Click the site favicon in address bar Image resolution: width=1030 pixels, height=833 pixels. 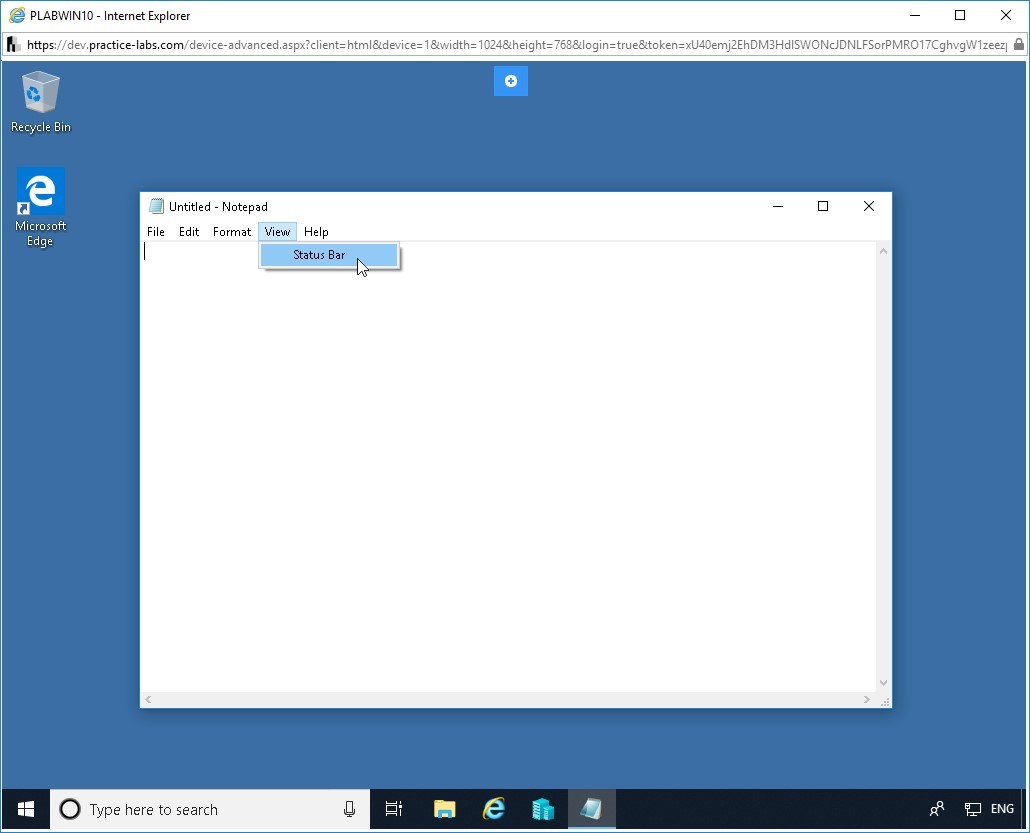pos(13,45)
